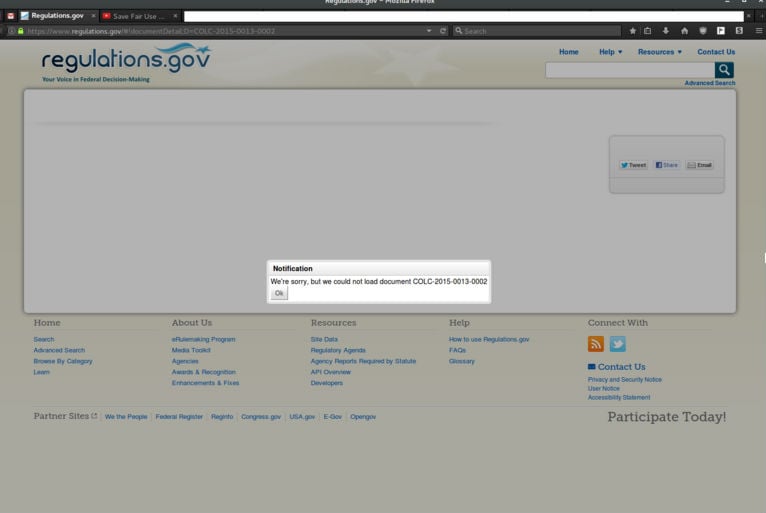Open Developers footer link
The image size is (766, 513).
pyautogui.click(x=327, y=383)
